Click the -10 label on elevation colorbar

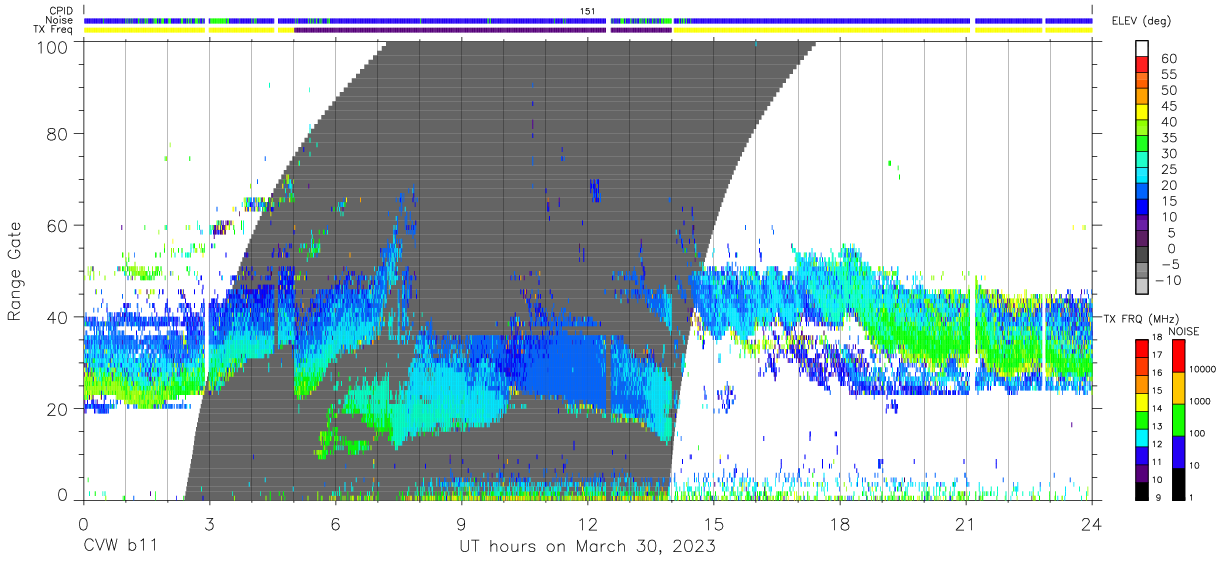pyautogui.click(x=1169, y=280)
